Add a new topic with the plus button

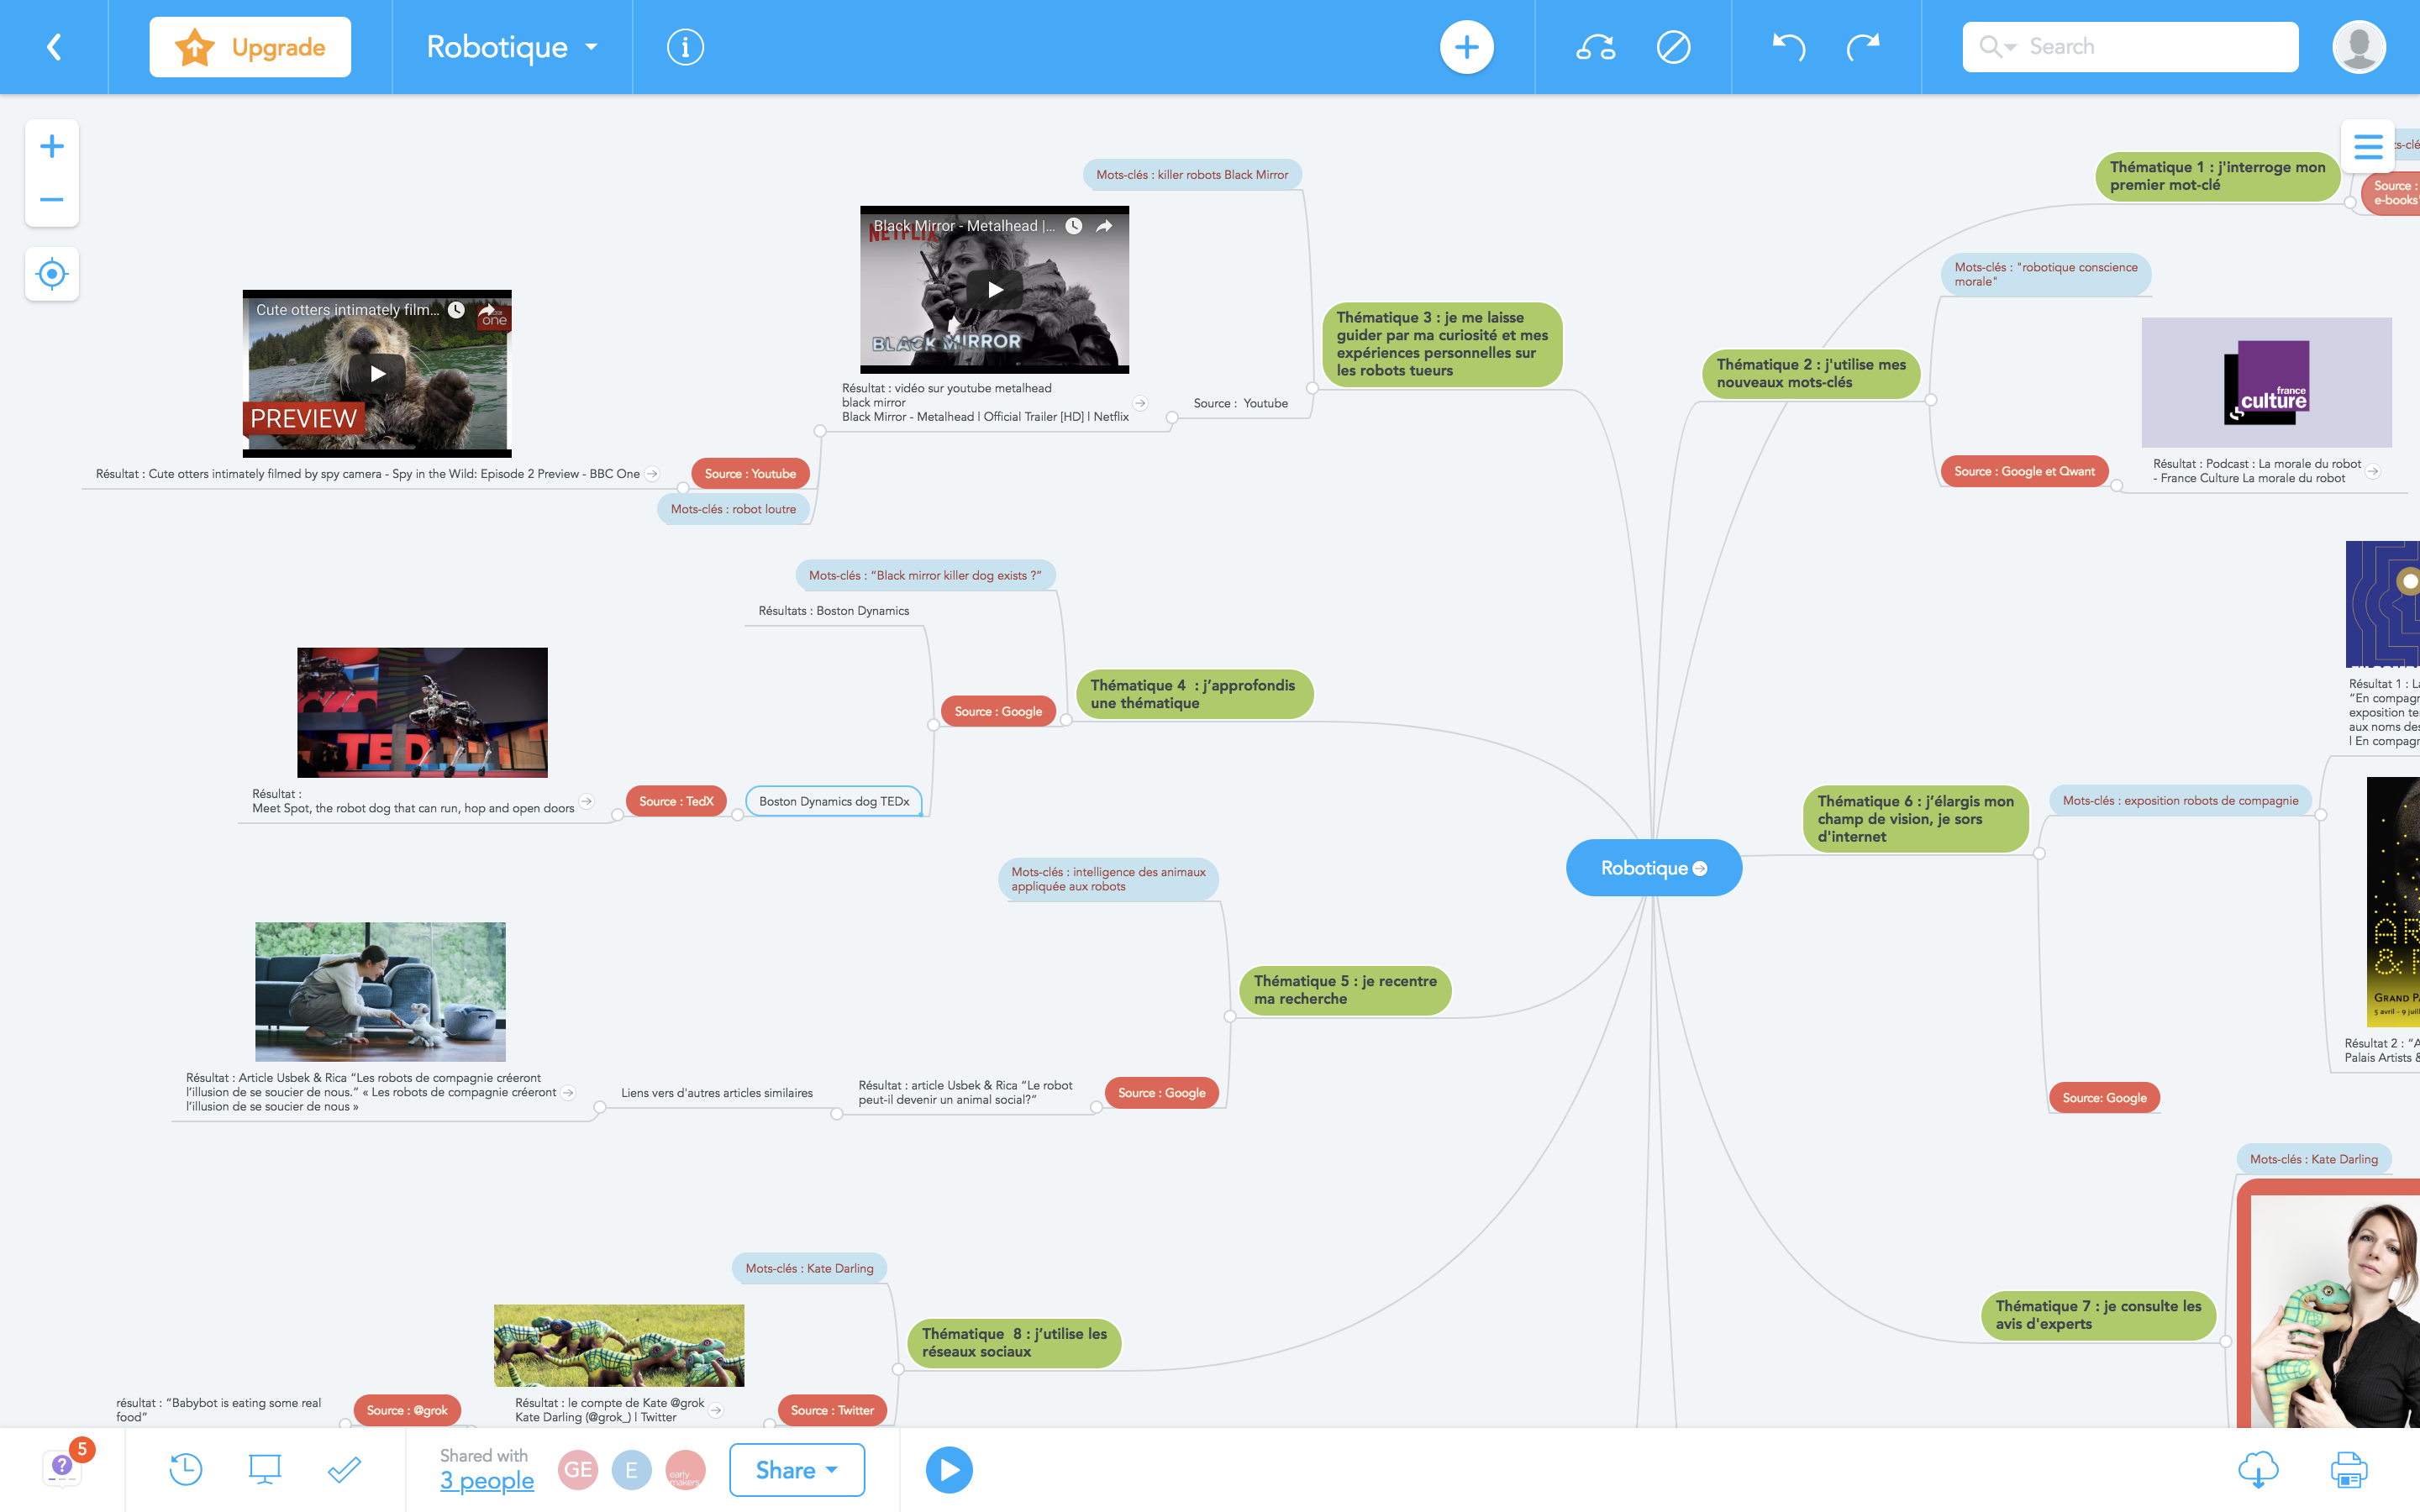click(x=1466, y=47)
